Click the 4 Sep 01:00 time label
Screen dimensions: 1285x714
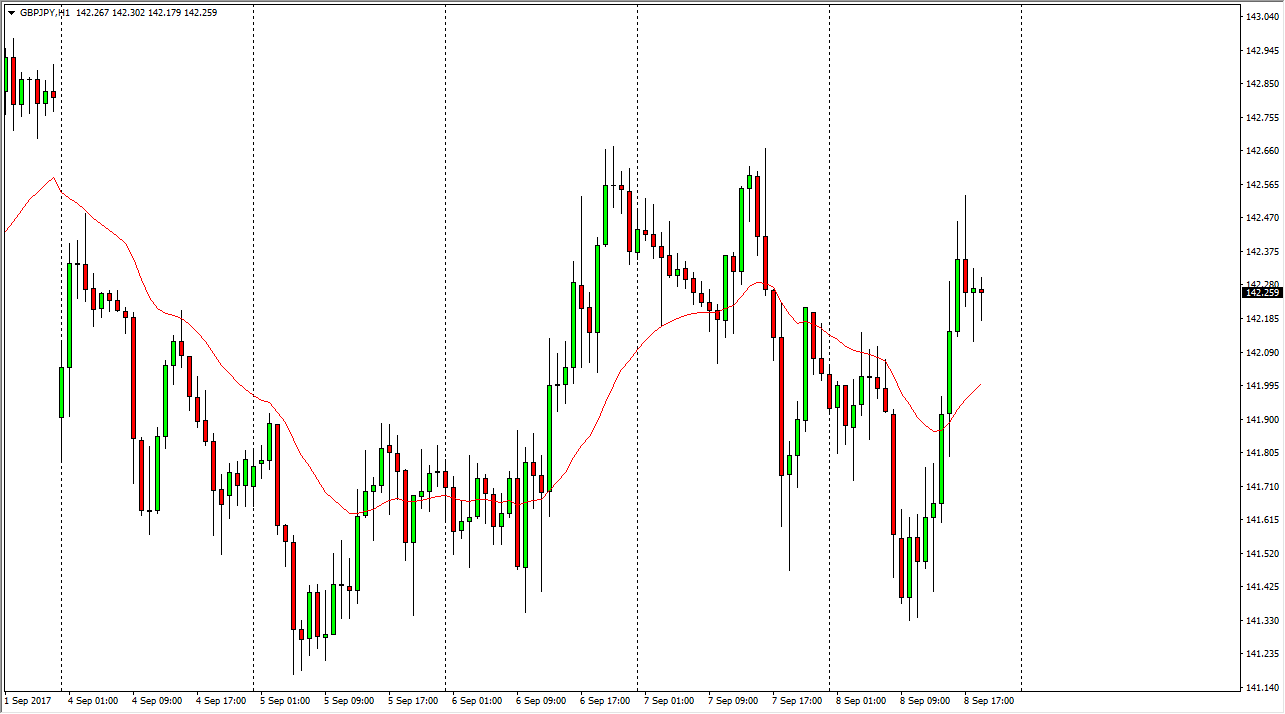[93, 701]
